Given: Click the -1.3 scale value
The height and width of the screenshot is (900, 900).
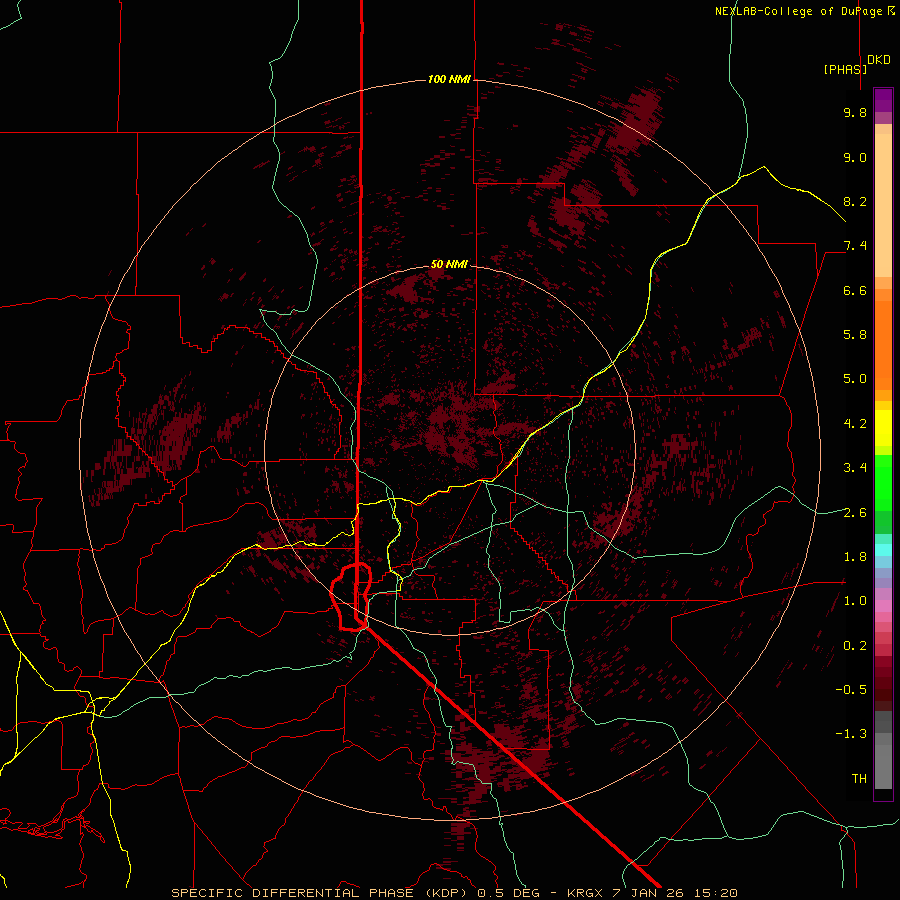Looking at the screenshot, I should point(851,734).
